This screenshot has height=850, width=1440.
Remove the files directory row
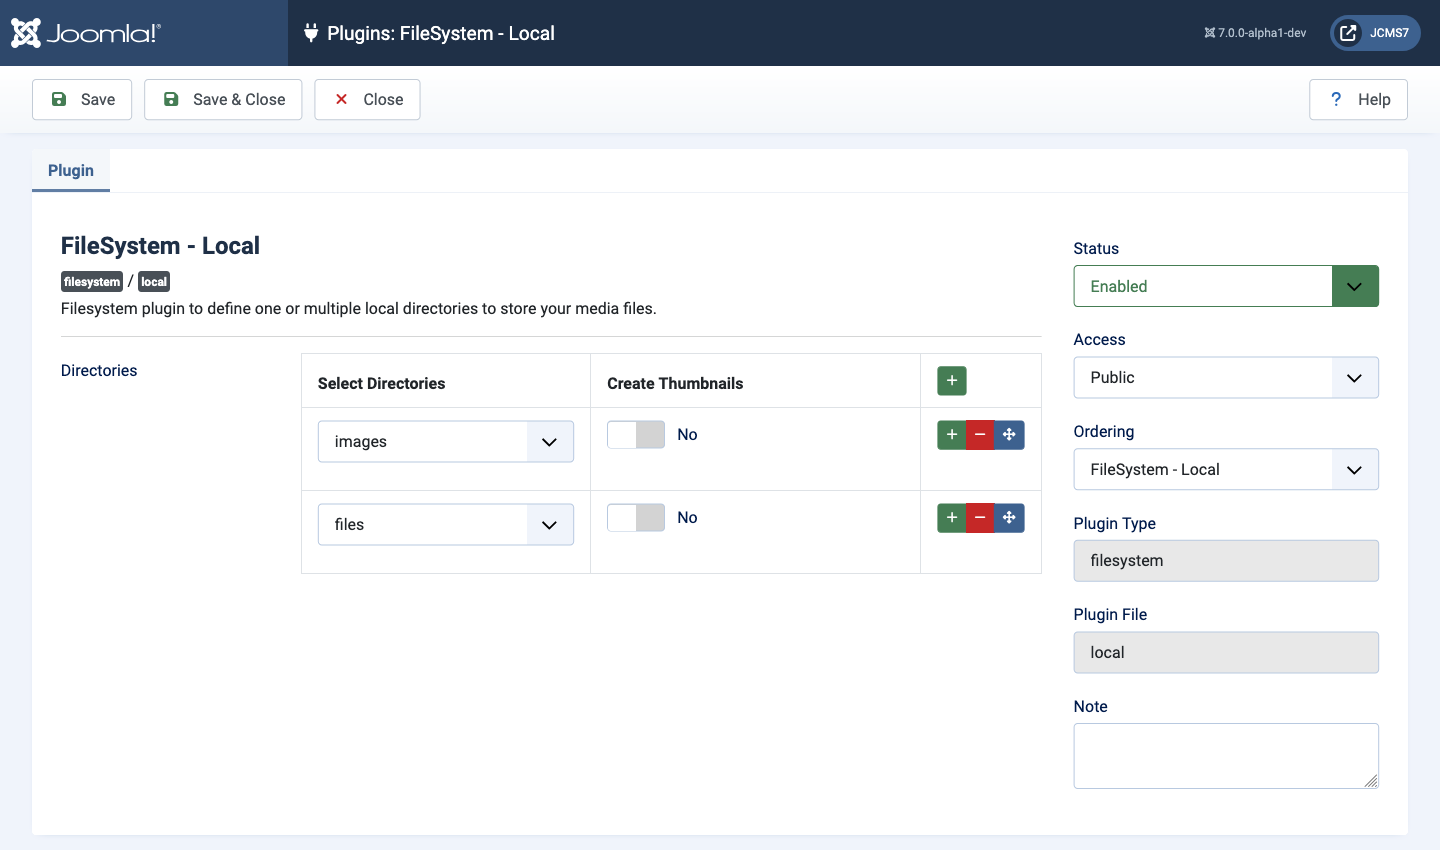(980, 518)
